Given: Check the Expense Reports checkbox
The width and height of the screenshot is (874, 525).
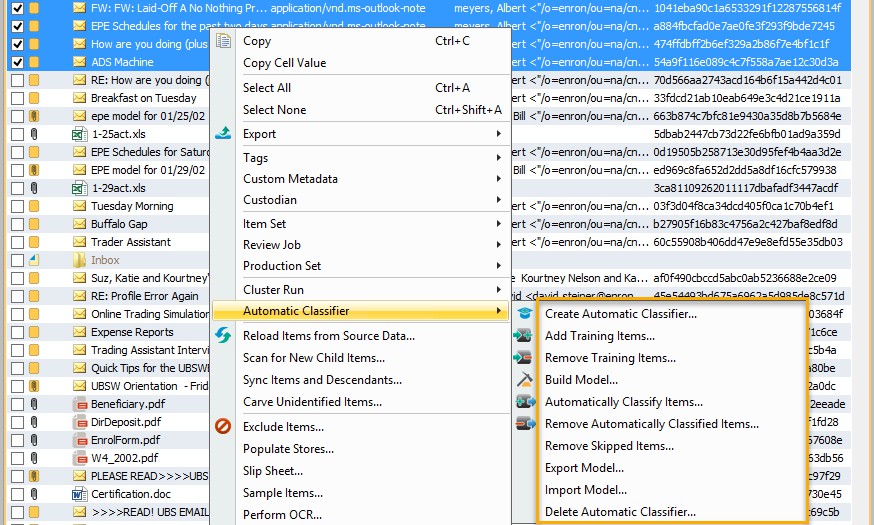Looking at the screenshot, I should [x=17, y=332].
